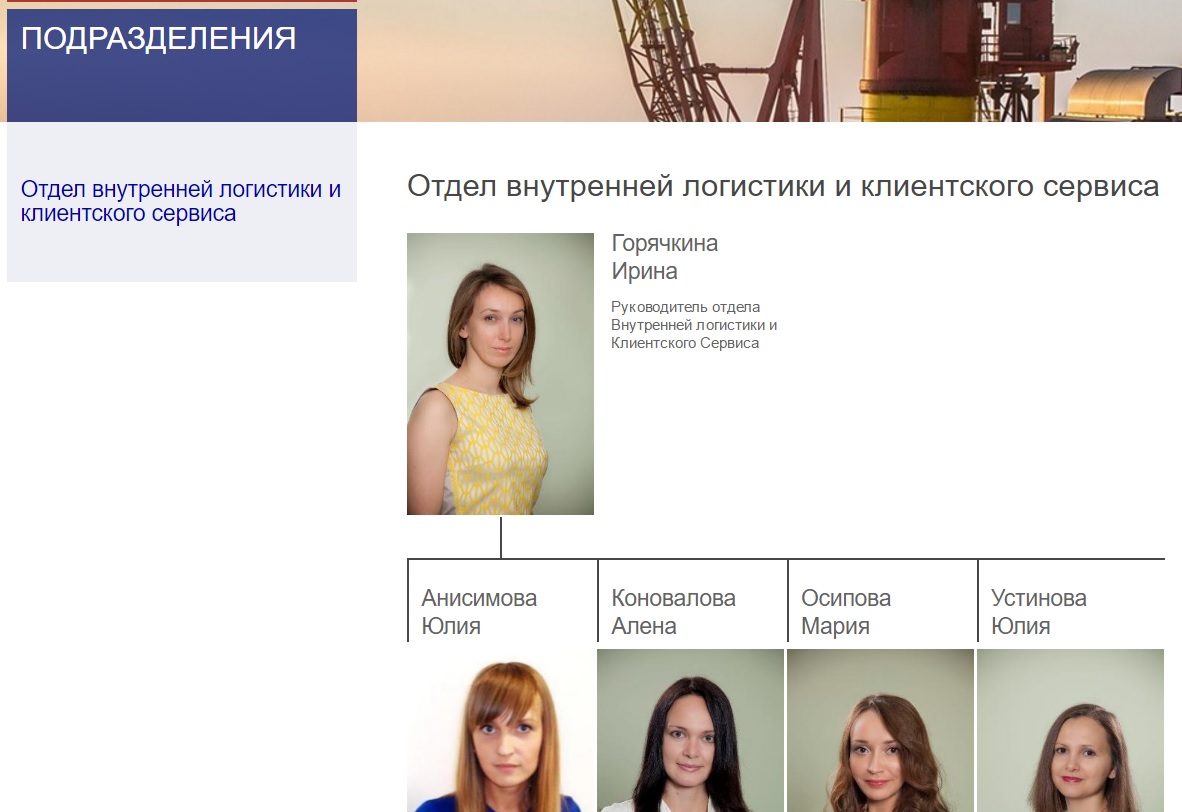Image resolution: width=1182 pixels, height=812 pixels.
Task: Select the name Осипова Мария
Action: point(846,611)
